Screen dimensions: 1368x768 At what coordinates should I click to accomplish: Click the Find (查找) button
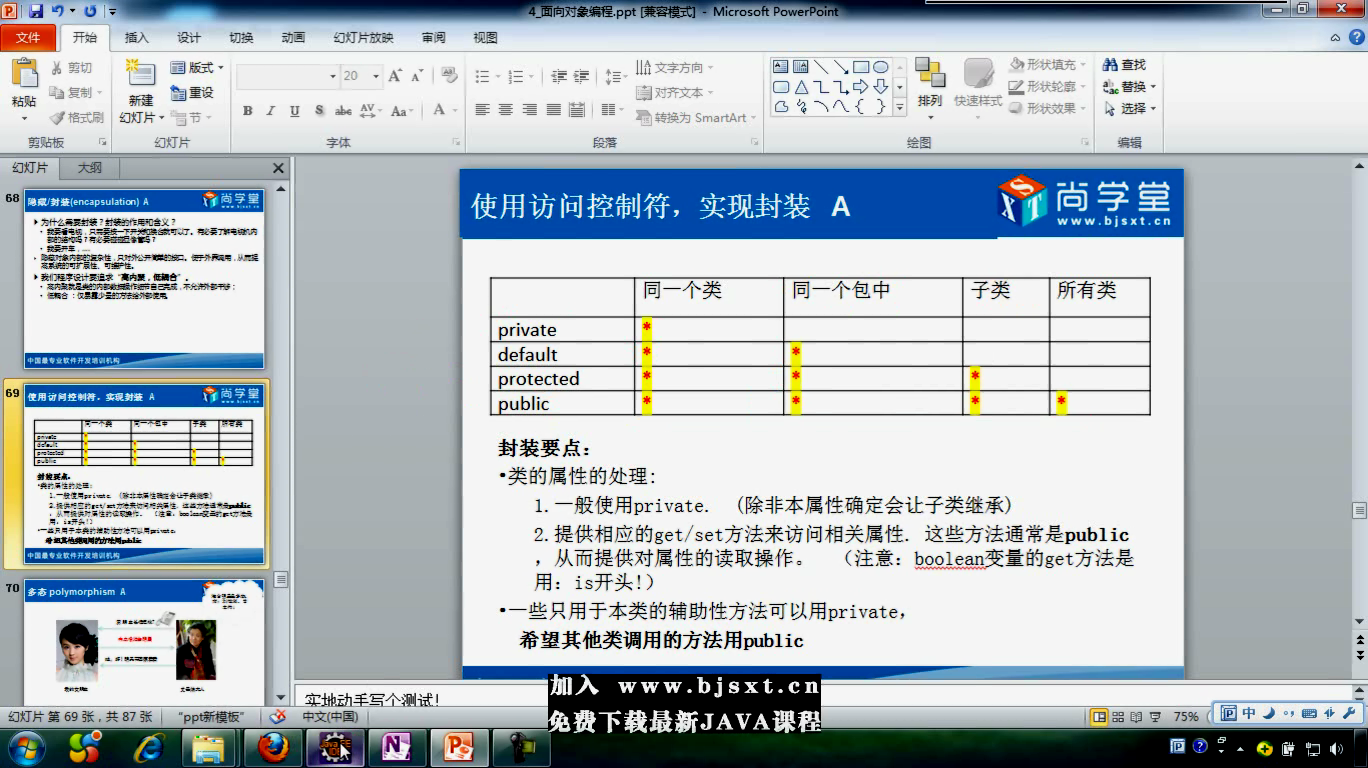(x=1125, y=64)
